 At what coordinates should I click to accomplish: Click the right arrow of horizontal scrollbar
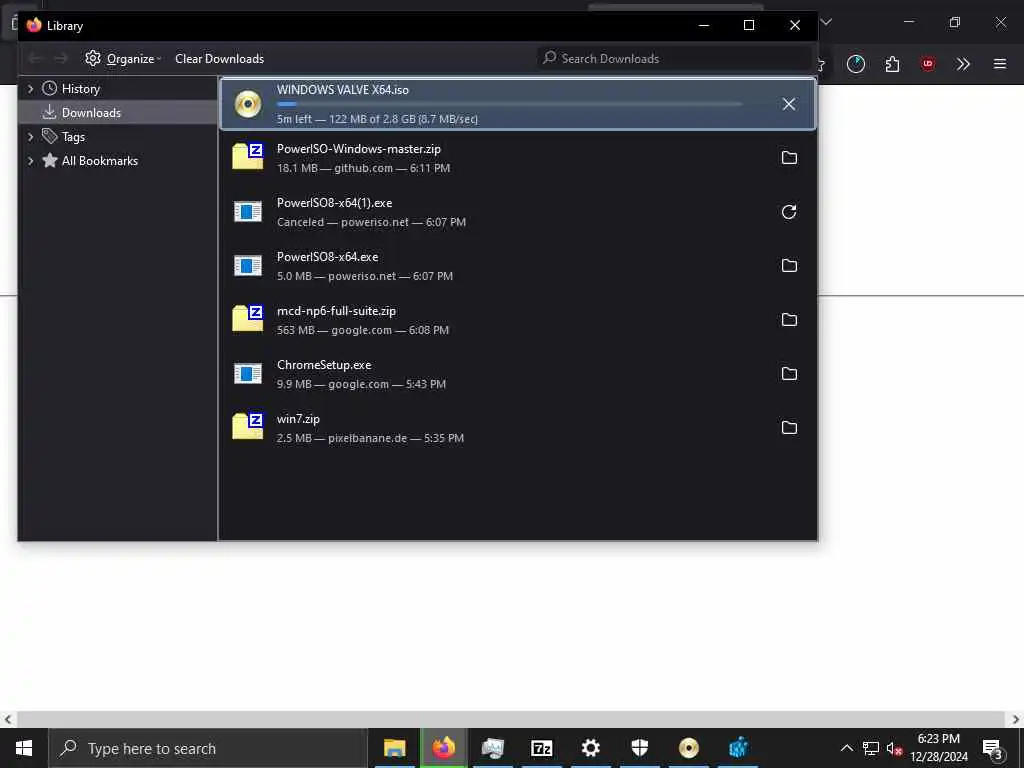tap(1016, 720)
